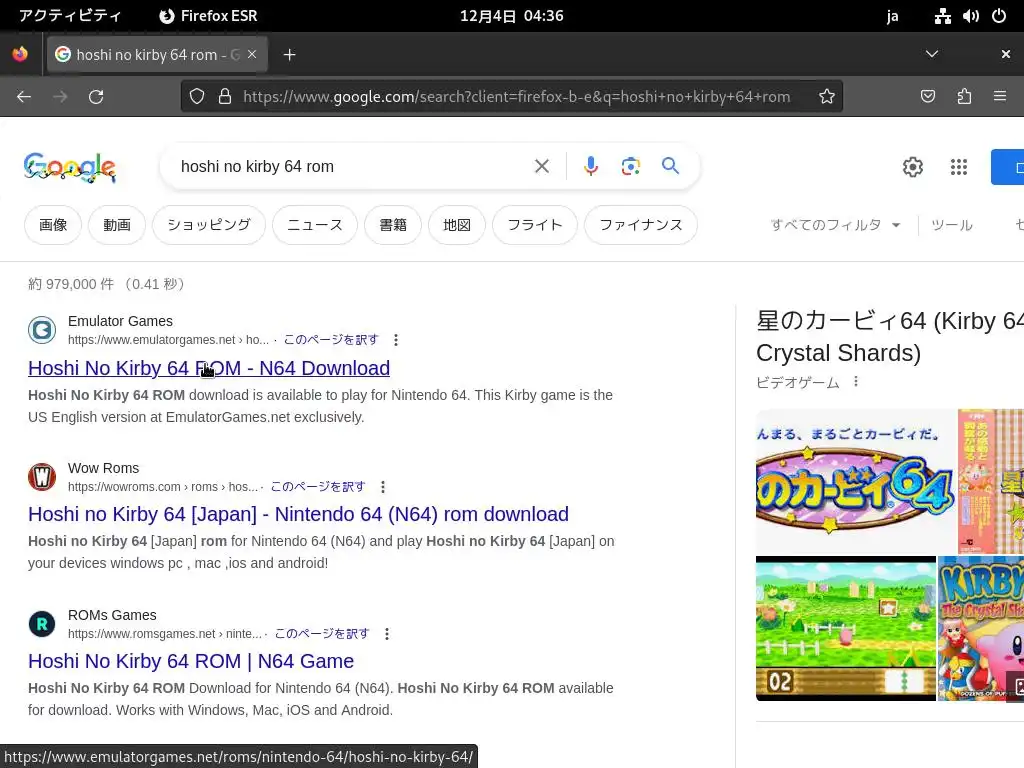This screenshot has width=1024, height=768.
Task: Close the hoshi no kirby 64 rom tab
Action: (252, 54)
